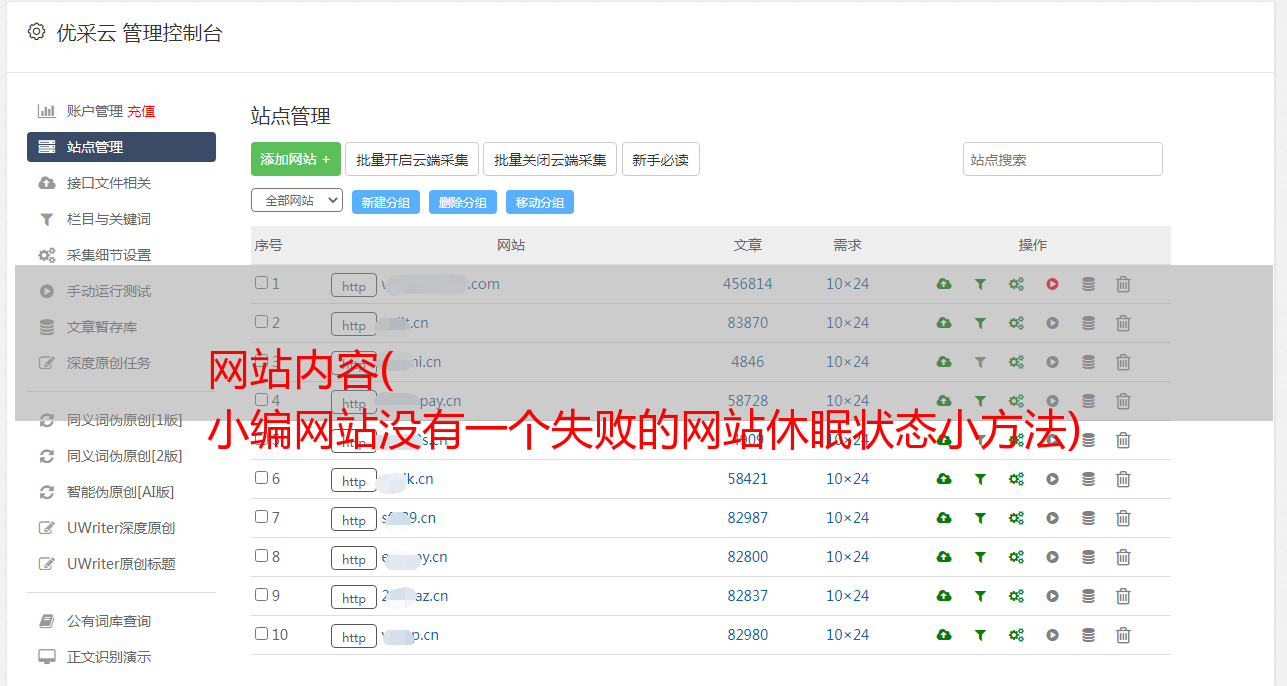Click 批量关闭云端采集 button
This screenshot has width=1287, height=686.
[550, 159]
